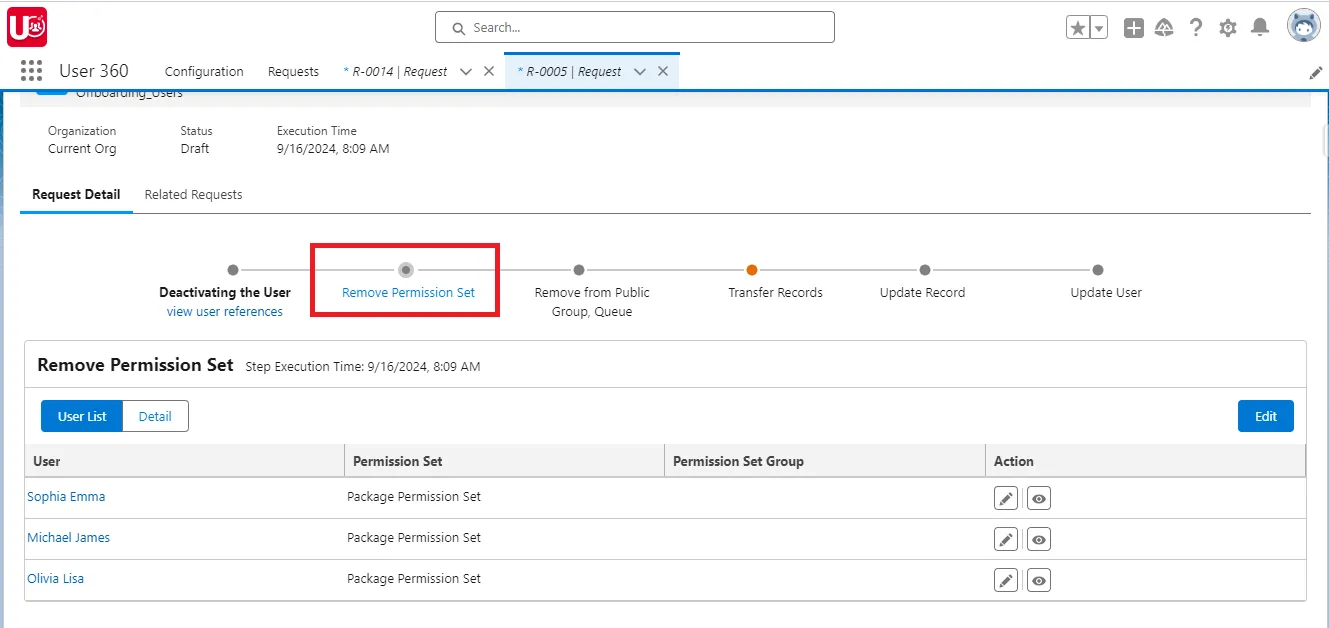Switch to the Related Requests tab
The image size is (1329, 628).
click(x=193, y=194)
